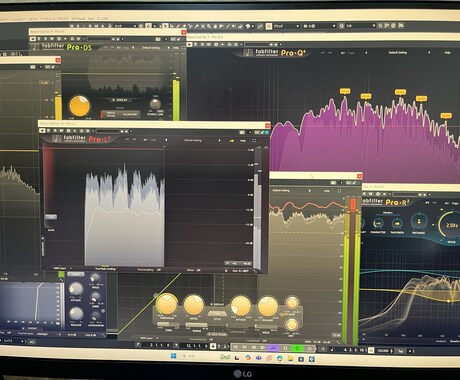This screenshot has width=460, height=380.
Task: Click Display button in Pro-DS
Action: [120, 100]
